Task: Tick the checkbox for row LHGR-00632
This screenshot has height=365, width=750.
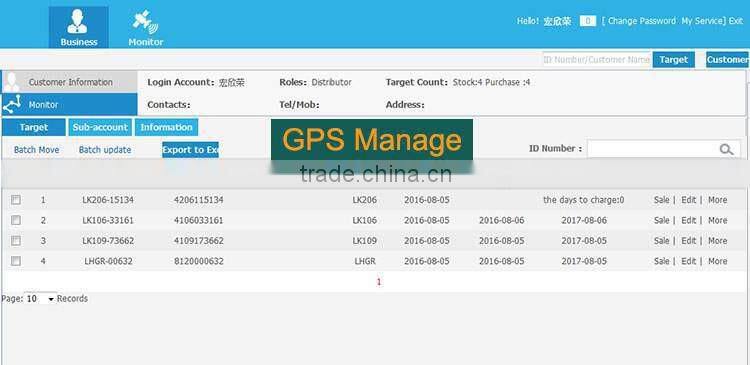Action: tap(16, 261)
